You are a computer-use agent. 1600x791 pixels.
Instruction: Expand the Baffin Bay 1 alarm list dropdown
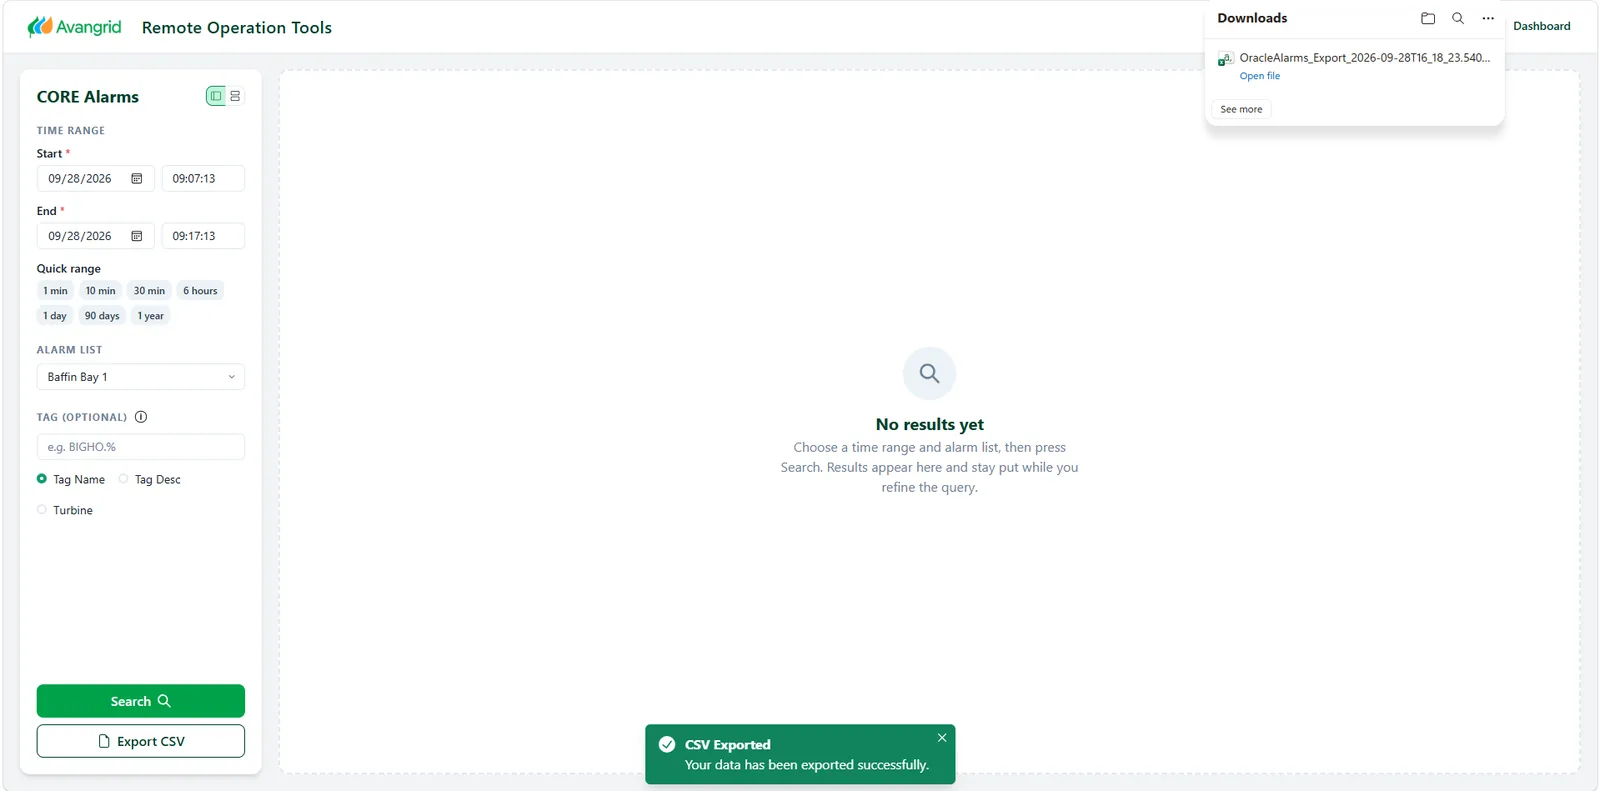pyautogui.click(x=141, y=377)
